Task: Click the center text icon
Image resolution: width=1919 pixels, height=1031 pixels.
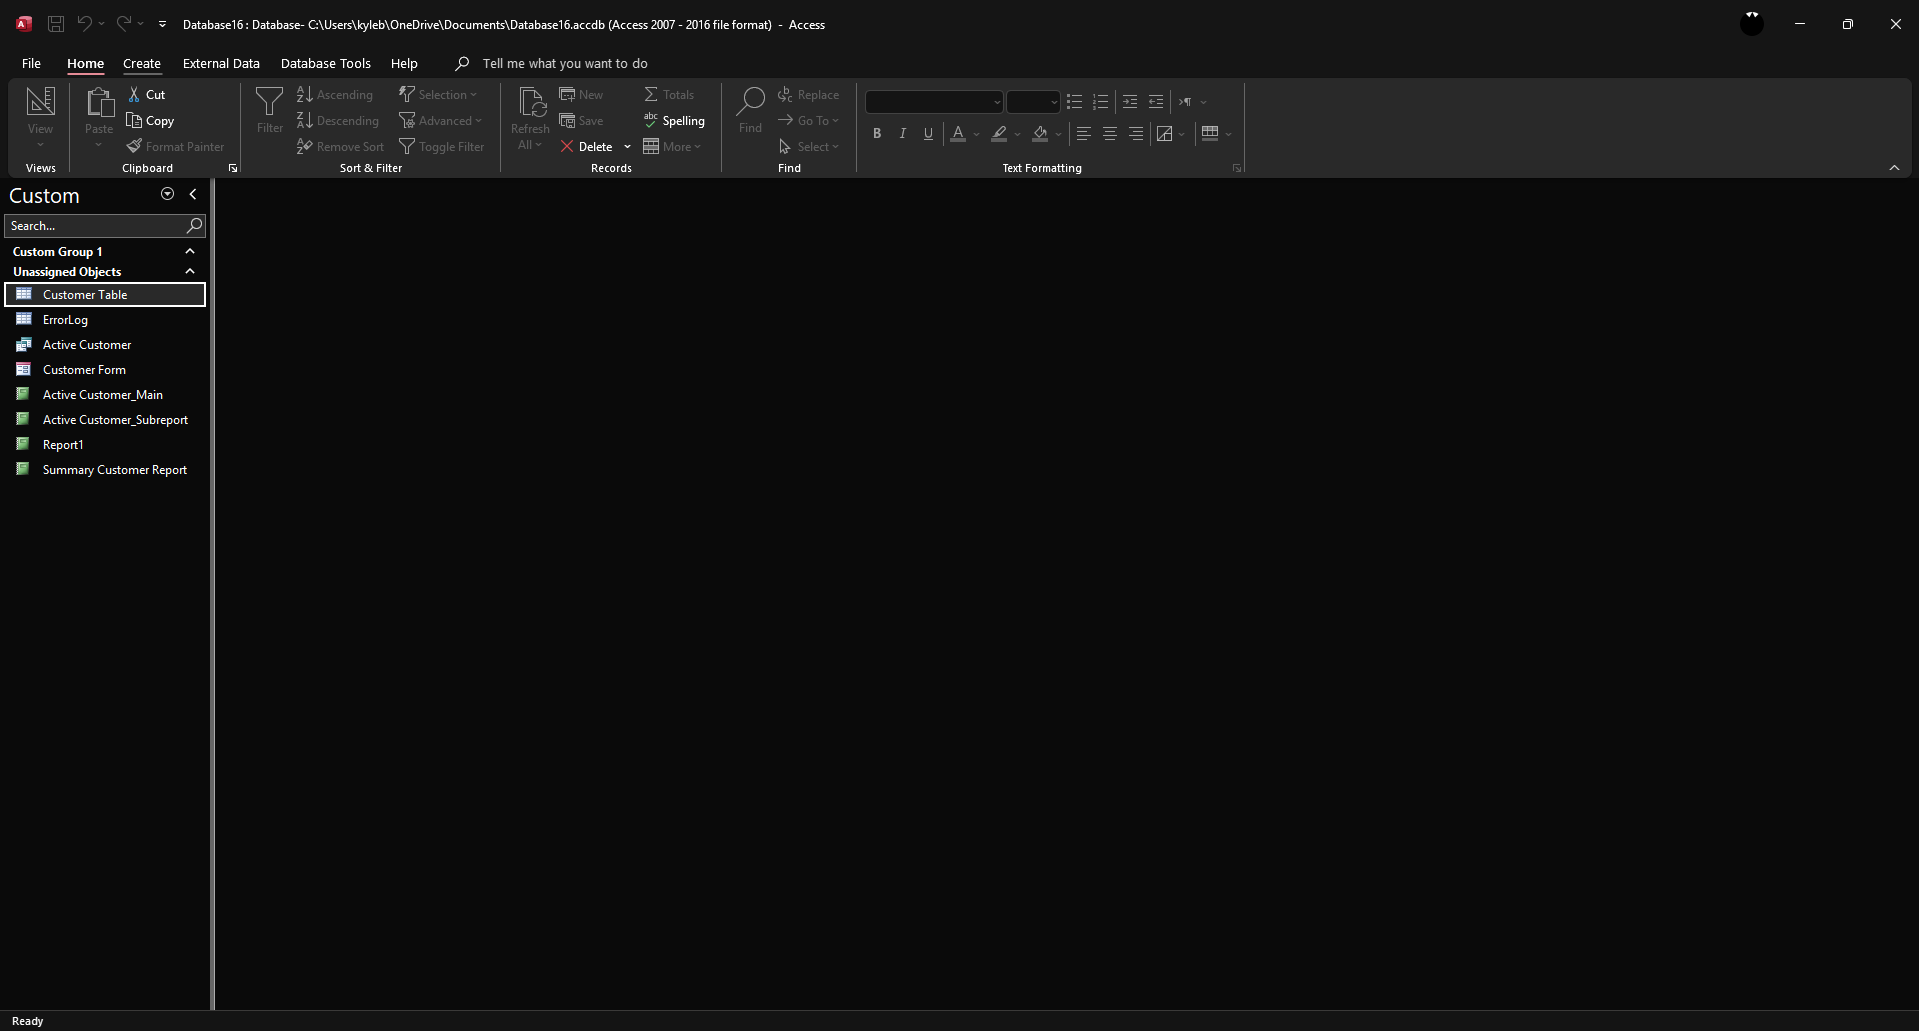Action: [1109, 133]
